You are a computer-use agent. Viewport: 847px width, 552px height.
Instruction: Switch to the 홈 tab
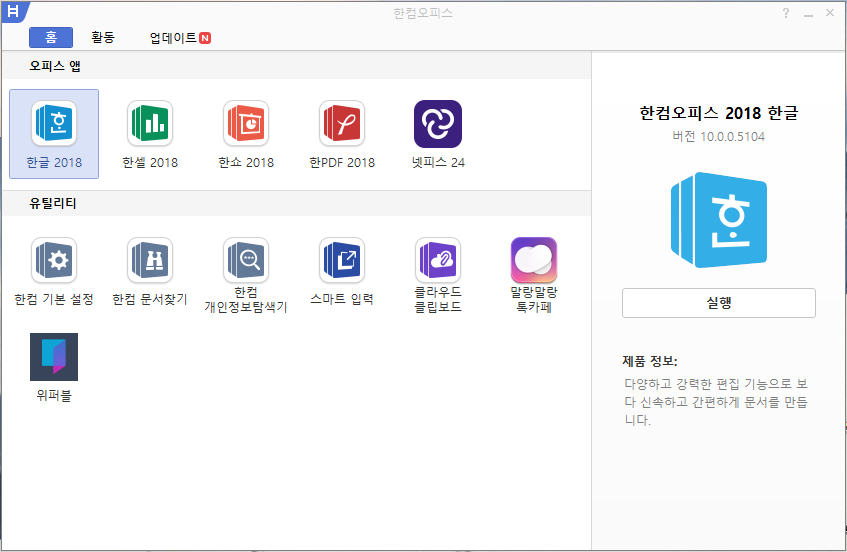pyautogui.click(x=51, y=37)
